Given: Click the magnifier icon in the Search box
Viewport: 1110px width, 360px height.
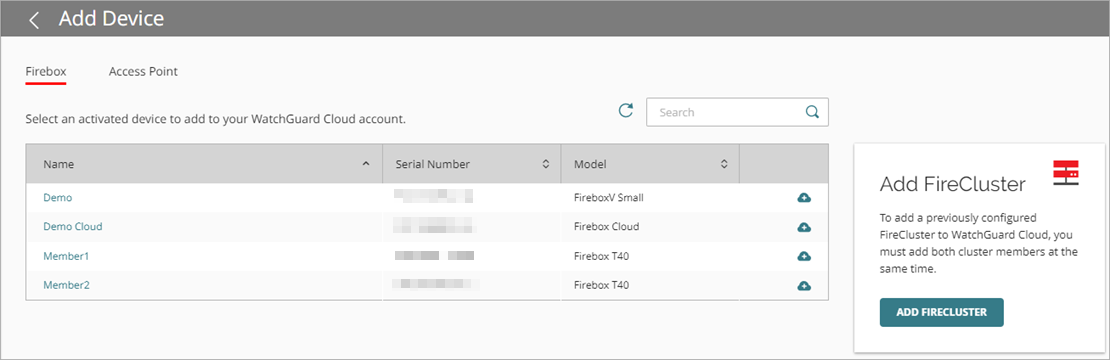Looking at the screenshot, I should tap(812, 112).
